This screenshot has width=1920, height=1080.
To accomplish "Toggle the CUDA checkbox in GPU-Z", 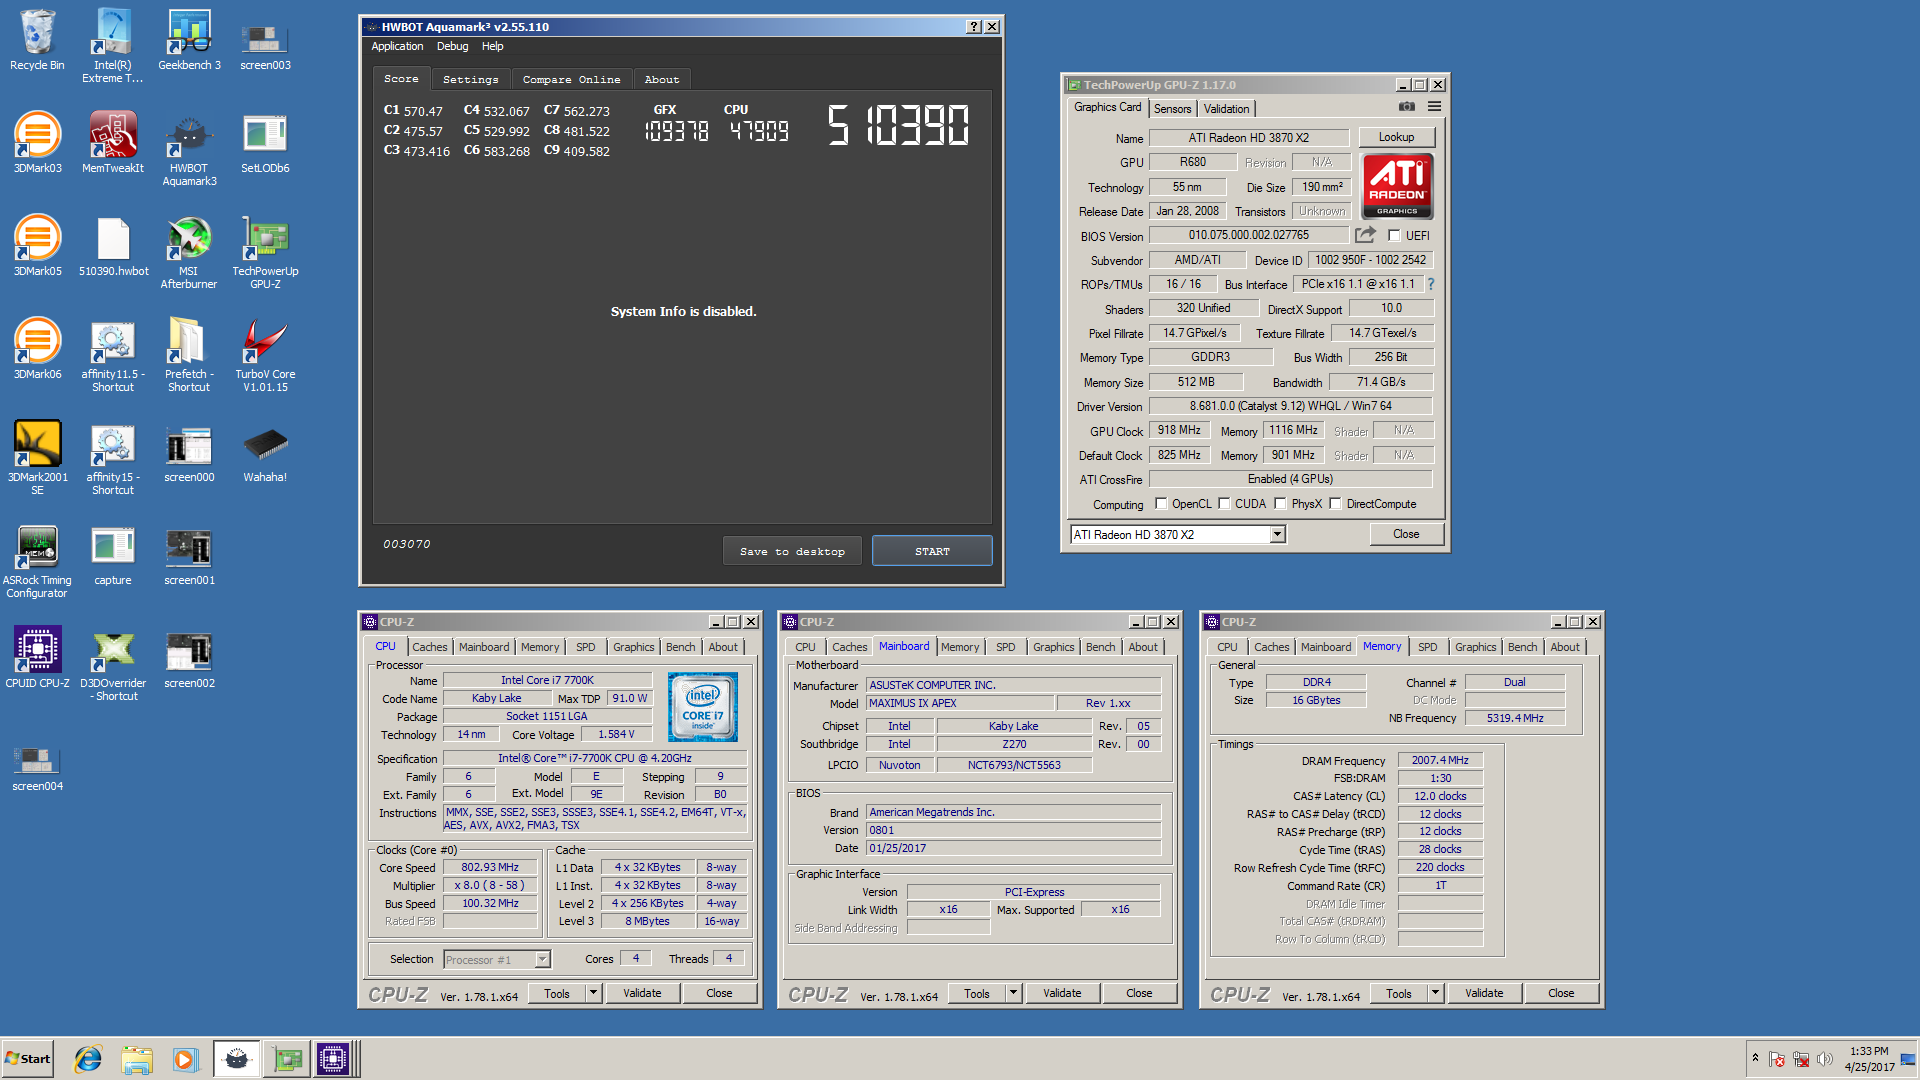I will coord(1224,504).
